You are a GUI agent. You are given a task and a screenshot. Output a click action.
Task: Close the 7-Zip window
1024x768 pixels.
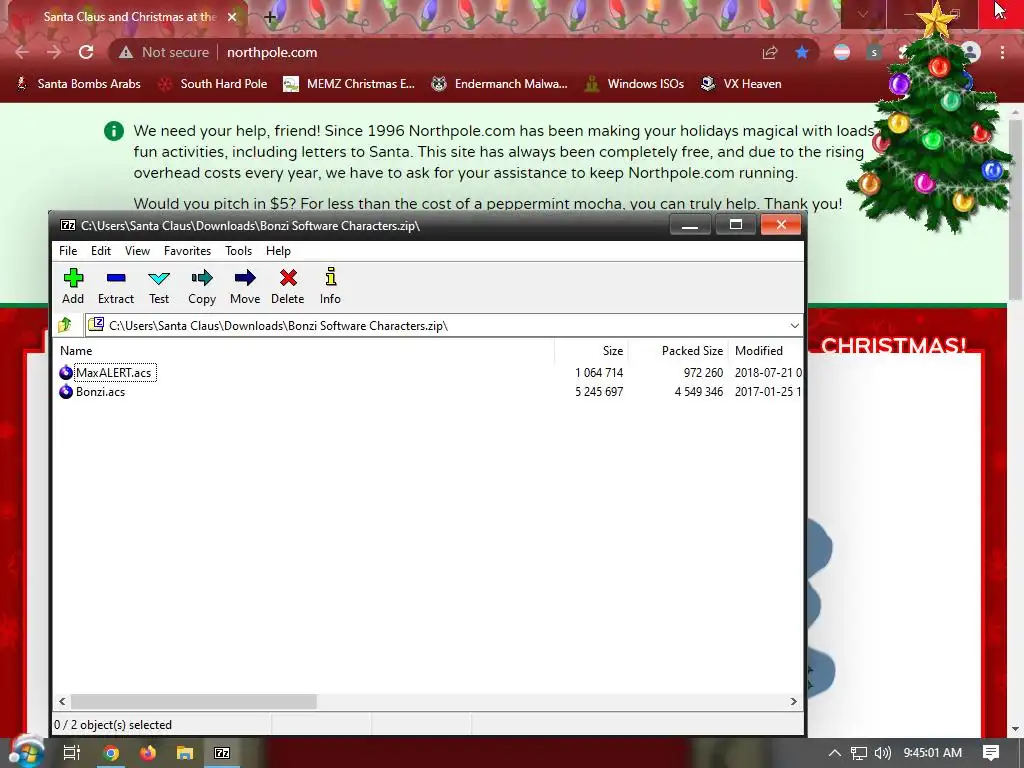(781, 225)
